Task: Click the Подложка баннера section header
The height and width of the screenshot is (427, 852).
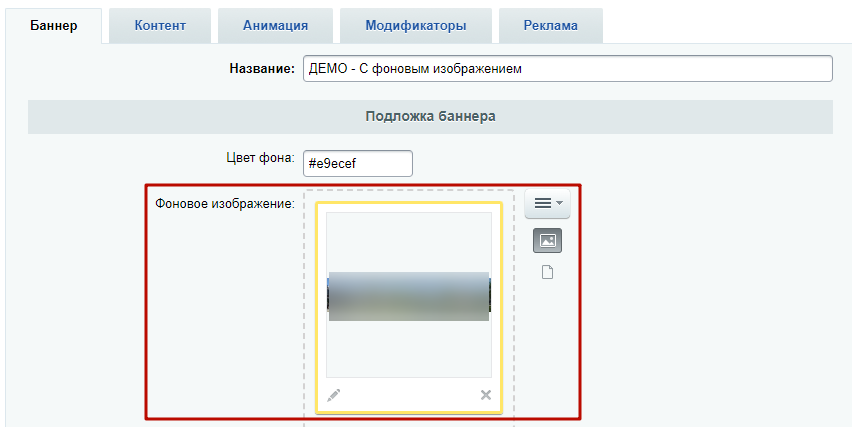Action: pyautogui.click(x=430, y=116)
